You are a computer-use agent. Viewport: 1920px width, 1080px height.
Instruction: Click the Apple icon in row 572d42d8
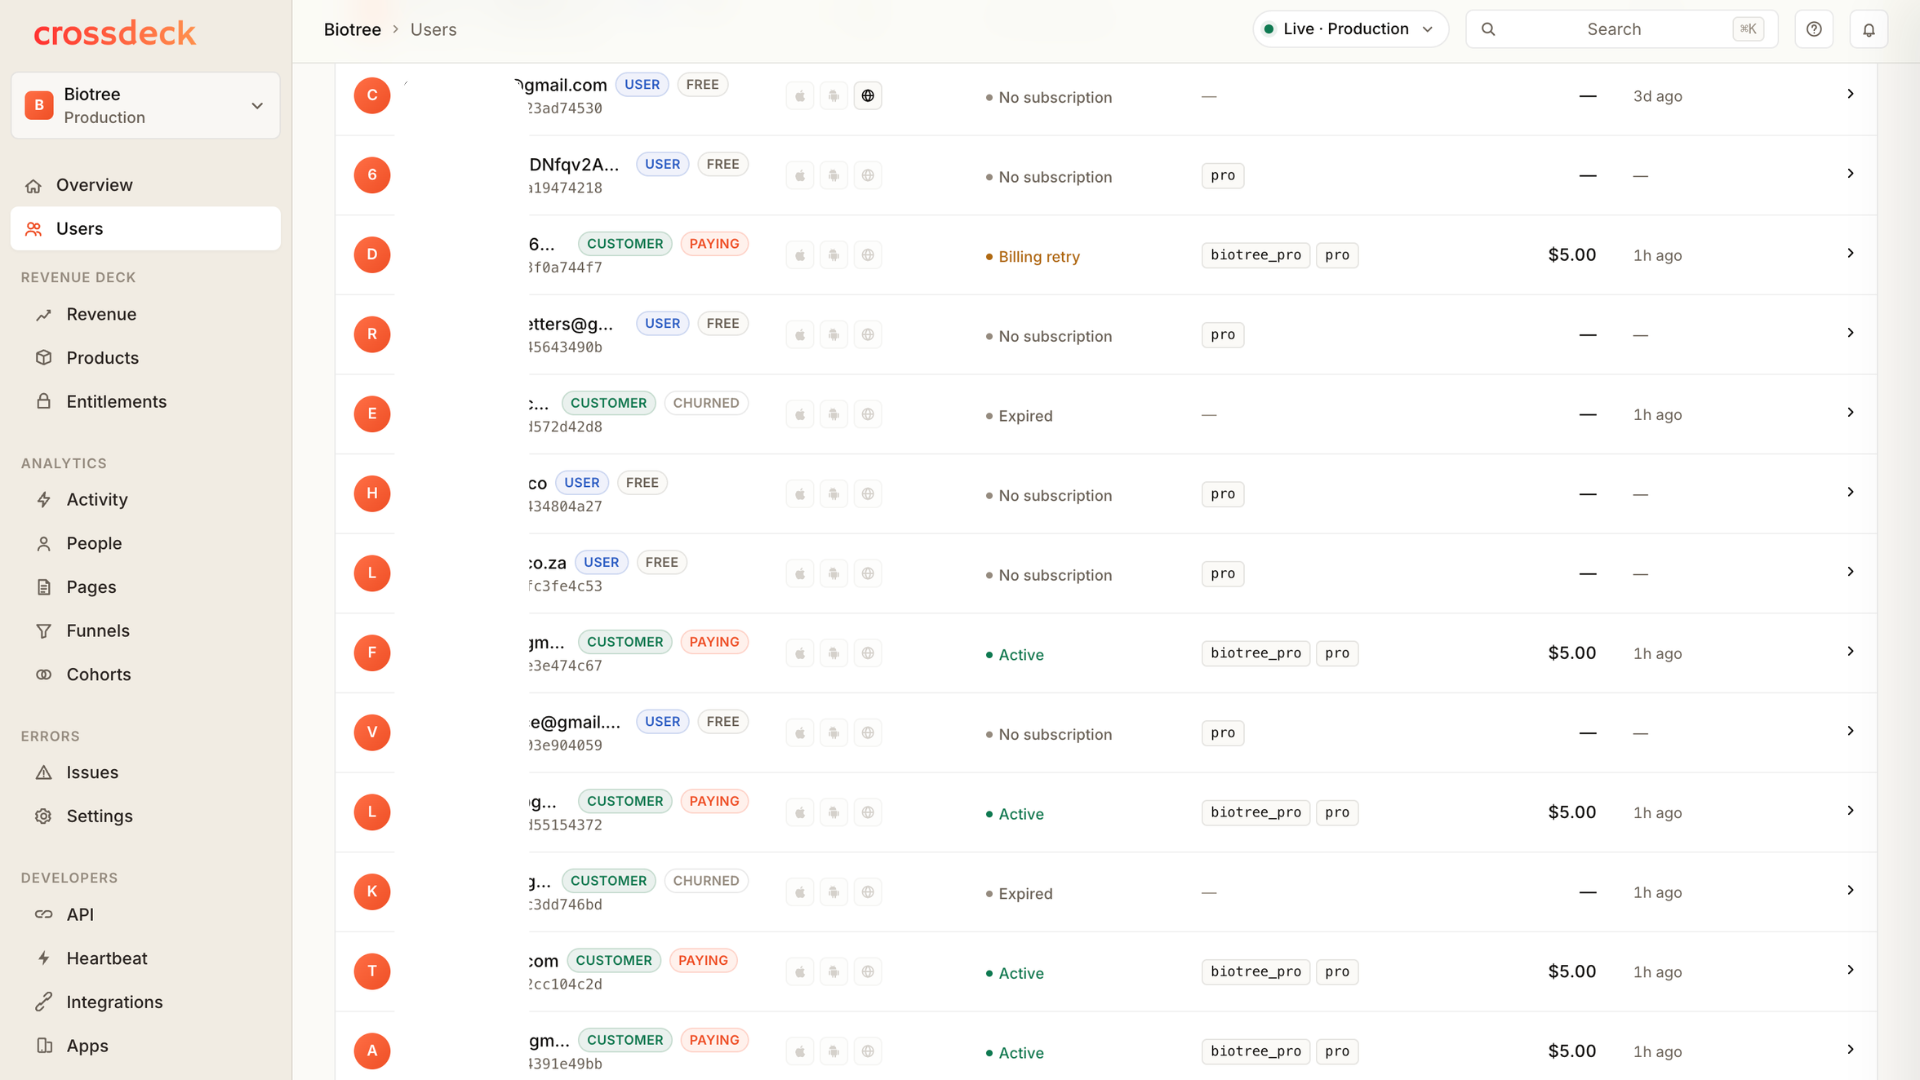pyautogui.click(x=800, y=414)
